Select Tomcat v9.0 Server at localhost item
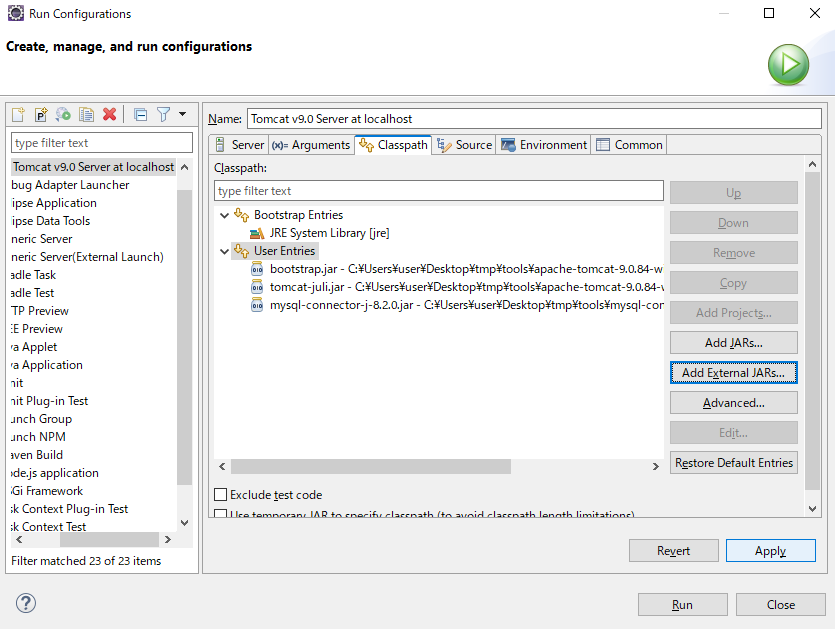This screenshot has width=835, height=629. click(x=93, y=167)
